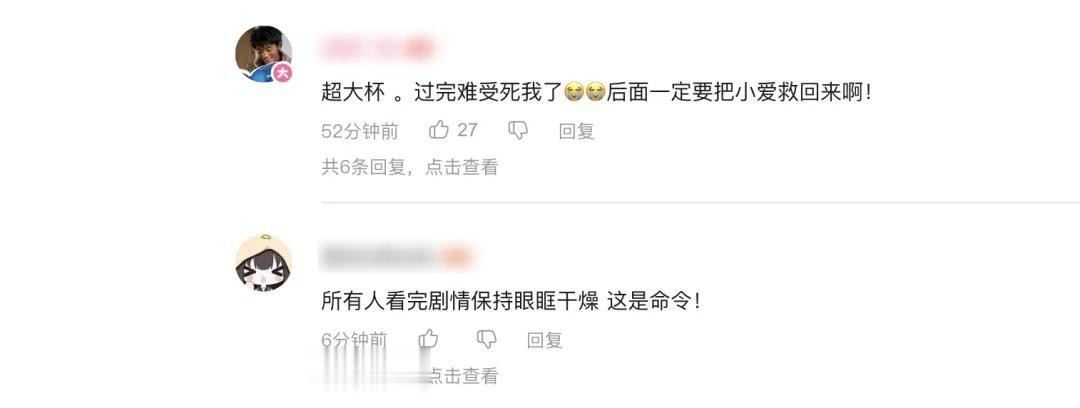Dislike the comment starting with 超大杯
Screen dimensions: 1080x408
coord(517,130)
